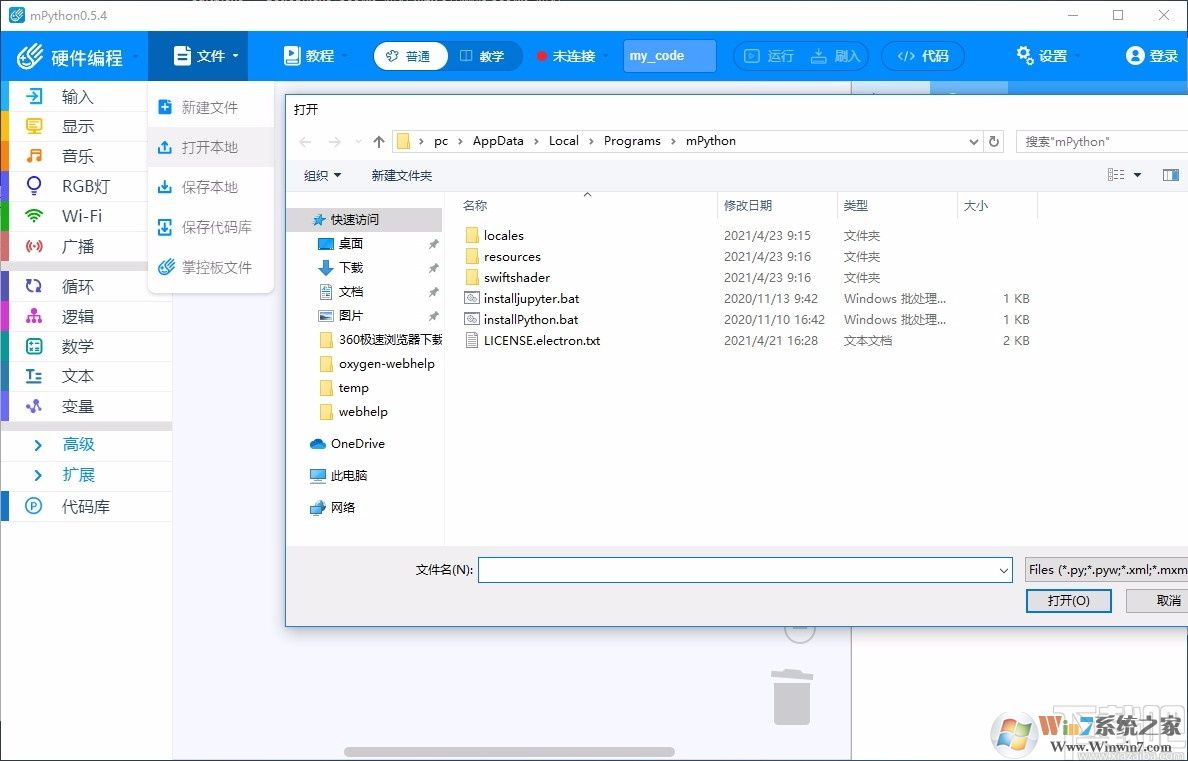Expand the 高级 category chevron
This screenshot has width=1188, height=761.
(x=38, y=445)
